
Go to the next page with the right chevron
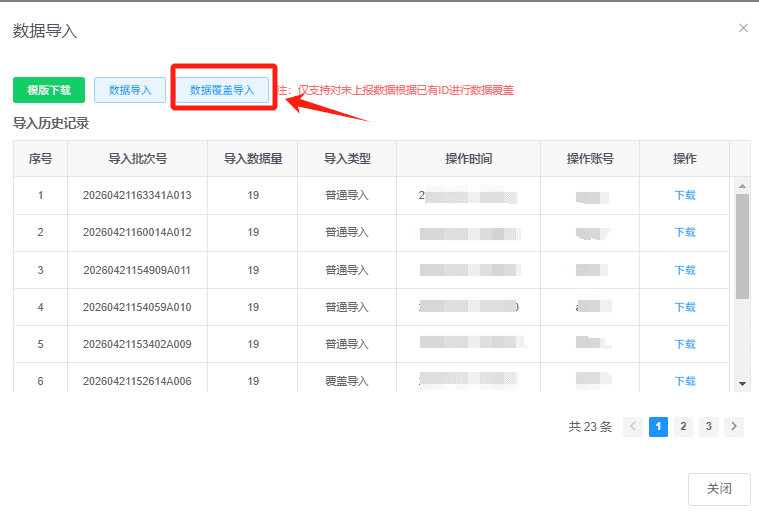[734, 426]
